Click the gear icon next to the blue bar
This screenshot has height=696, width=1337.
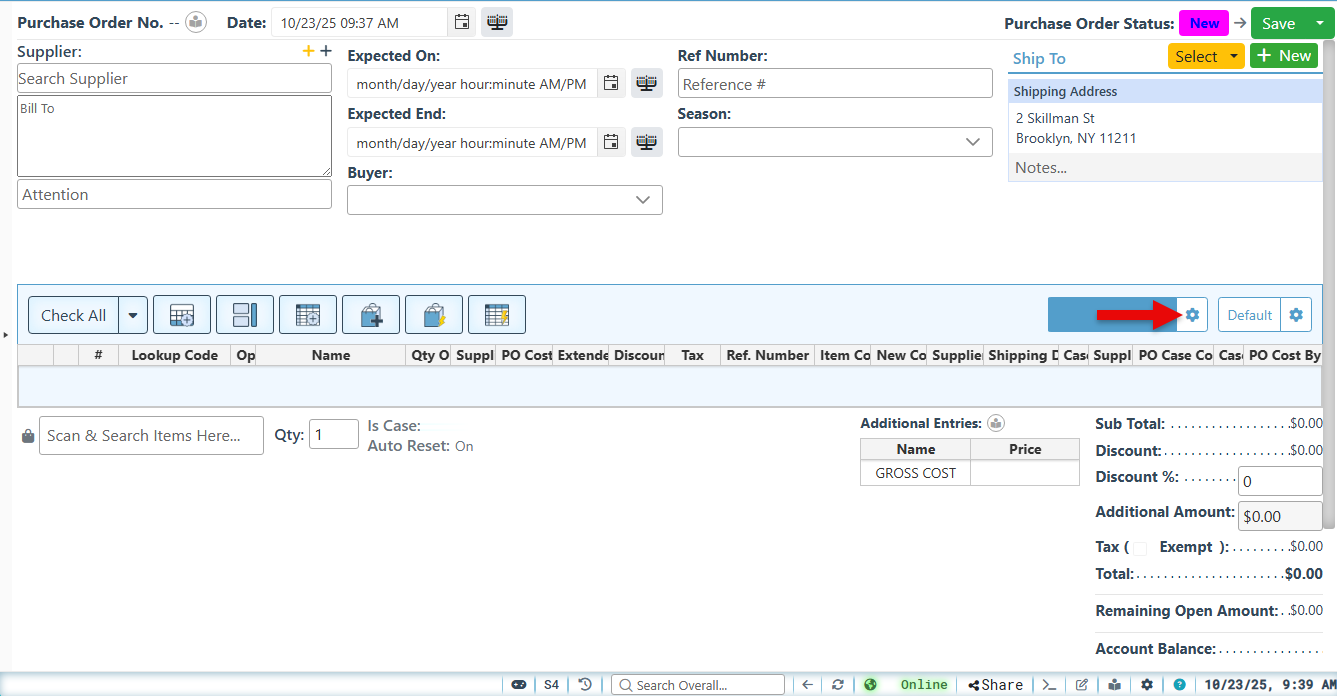tap(1192, 315)
